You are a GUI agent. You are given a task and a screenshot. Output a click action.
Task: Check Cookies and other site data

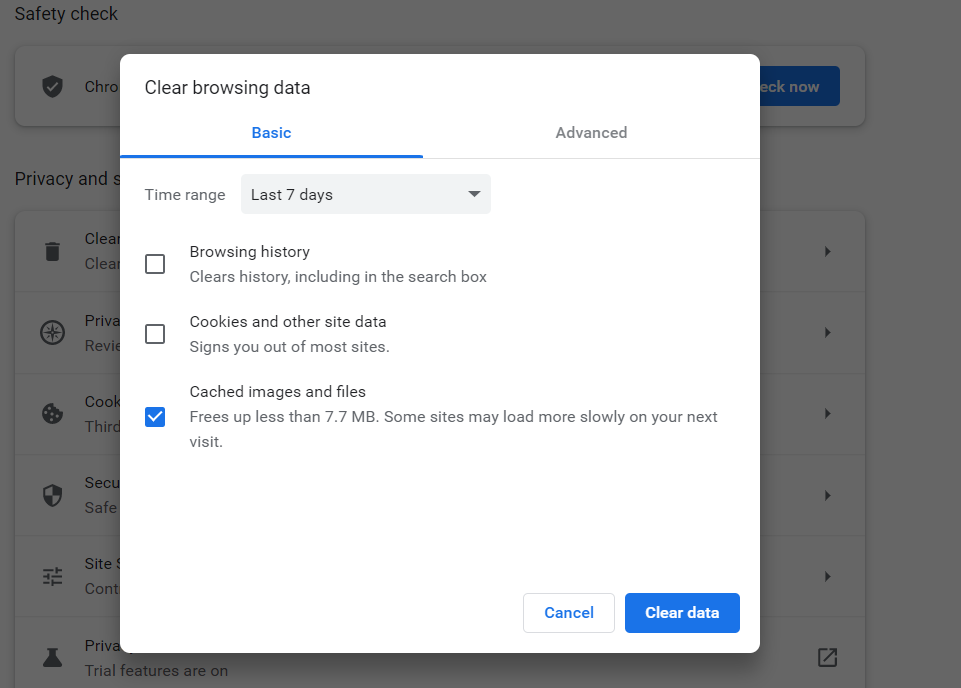155,333
